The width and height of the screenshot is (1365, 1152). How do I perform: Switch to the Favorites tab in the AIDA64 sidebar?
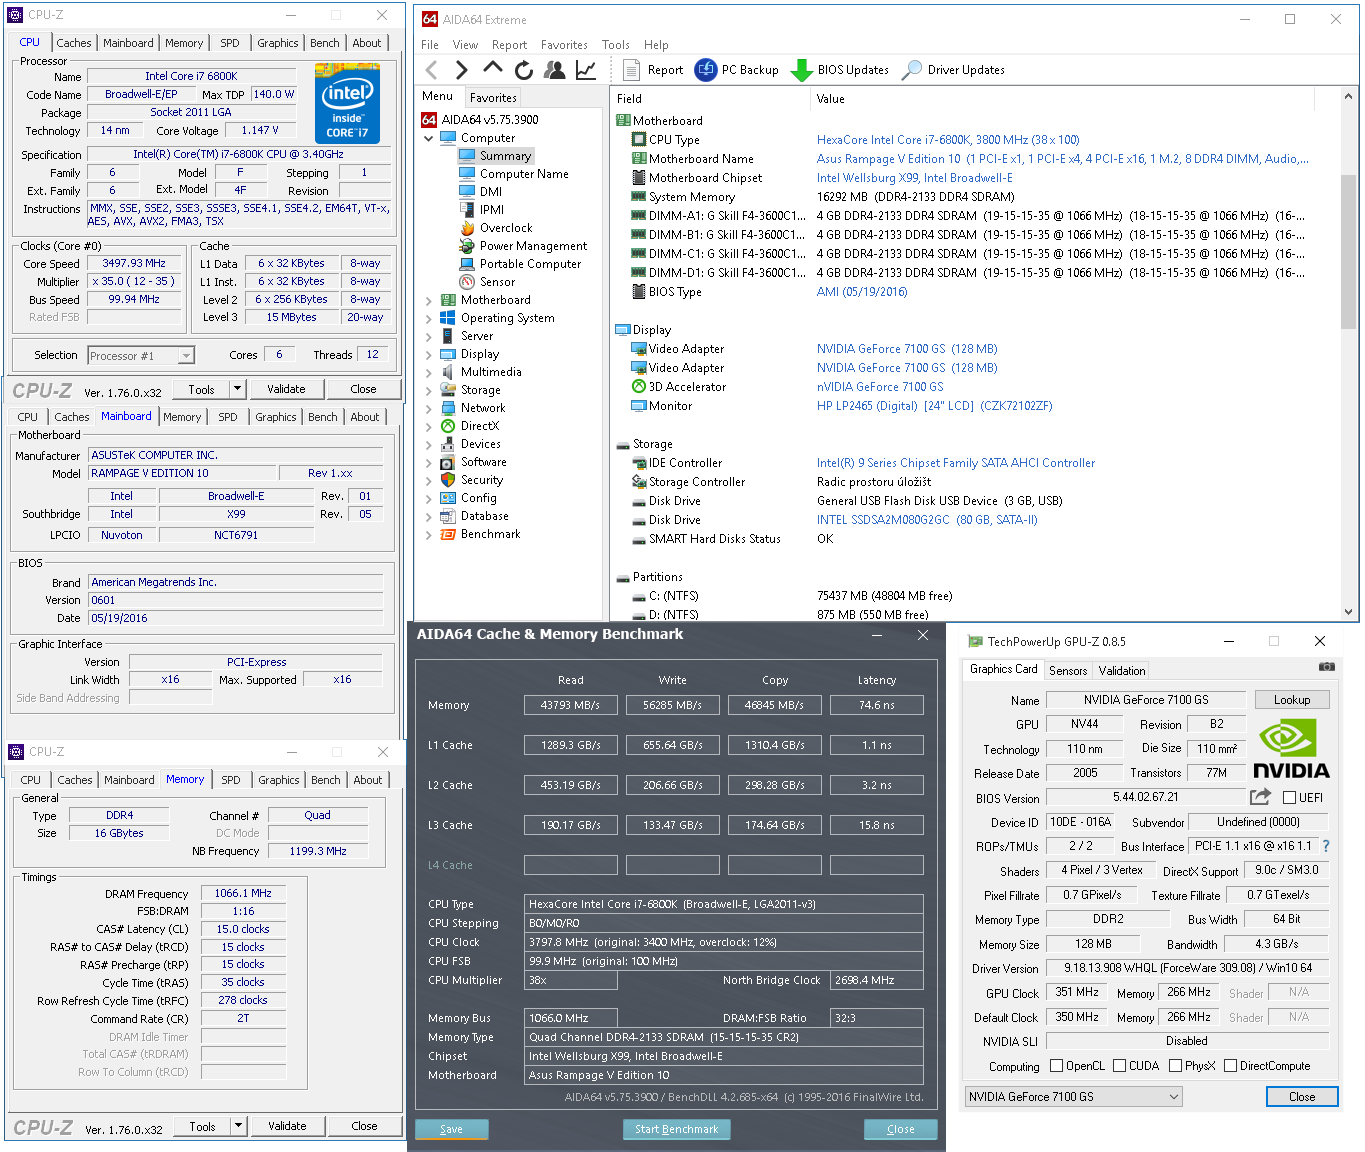493,98
